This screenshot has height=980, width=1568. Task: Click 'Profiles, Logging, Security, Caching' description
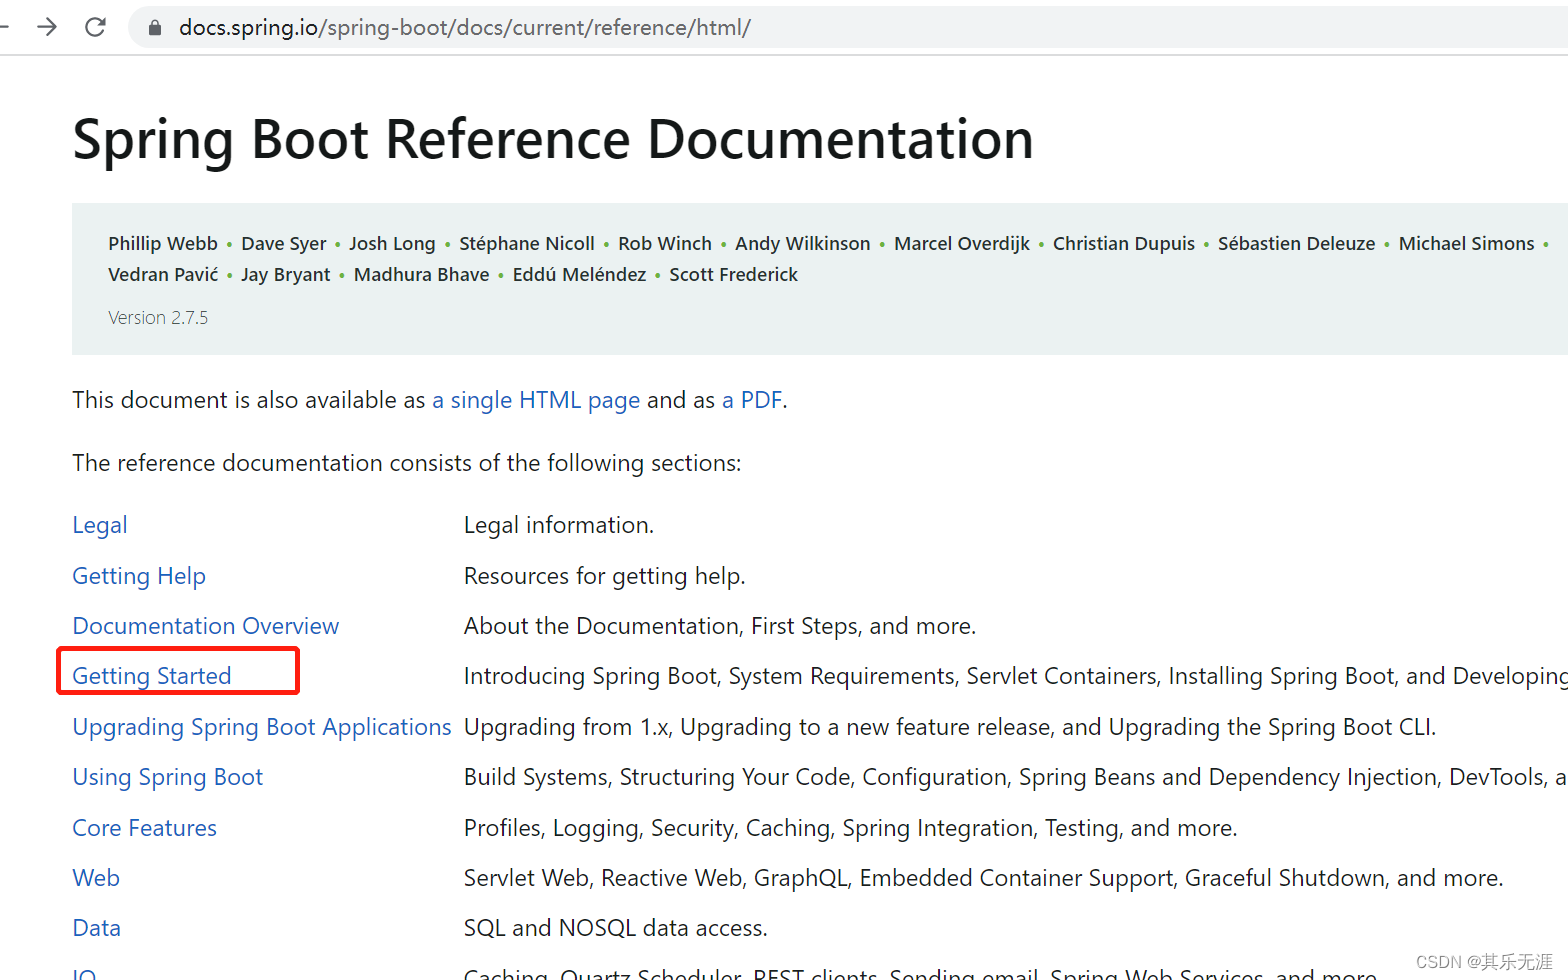tap(851, 828)
